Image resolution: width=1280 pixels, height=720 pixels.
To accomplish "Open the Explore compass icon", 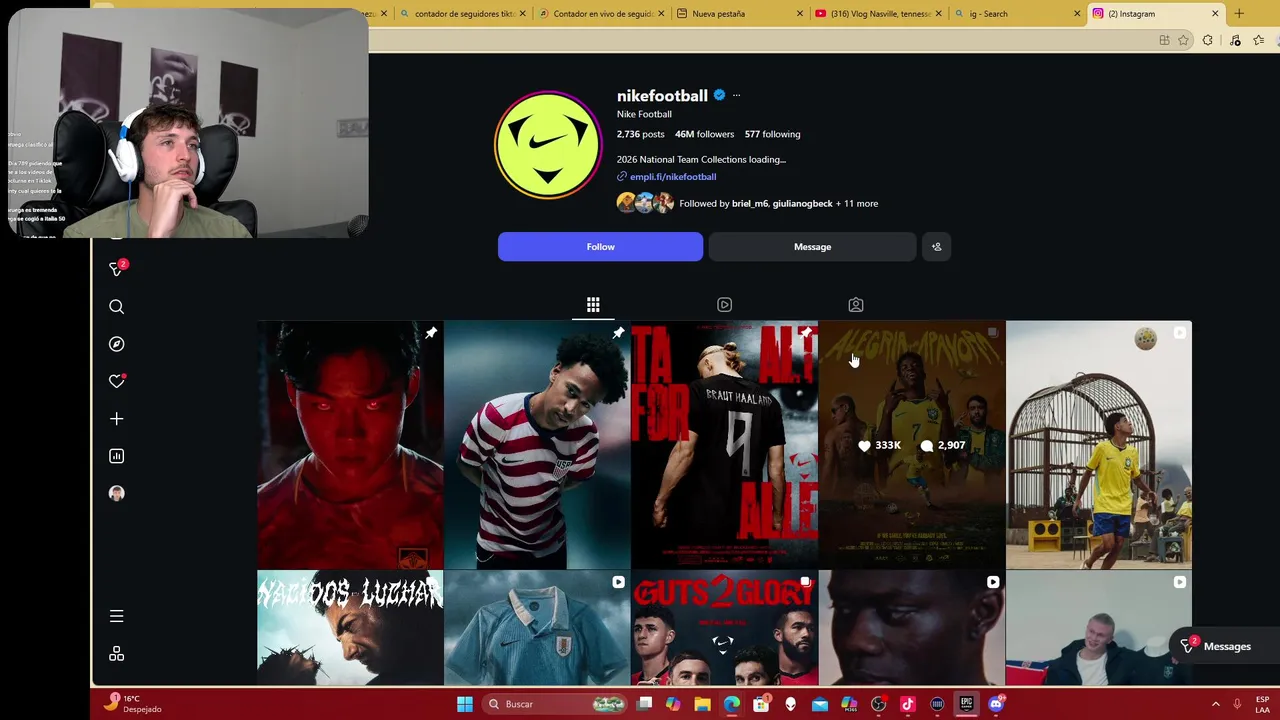I will pos(116,344).
